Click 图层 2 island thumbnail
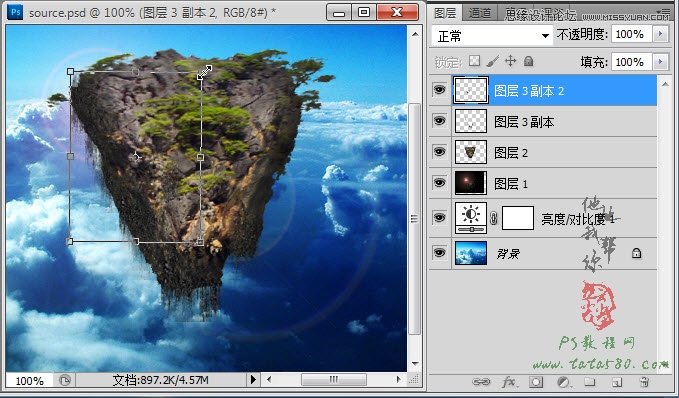Viewport: 679px width, 398px height. pyautogui.click(x=471, y=152)
